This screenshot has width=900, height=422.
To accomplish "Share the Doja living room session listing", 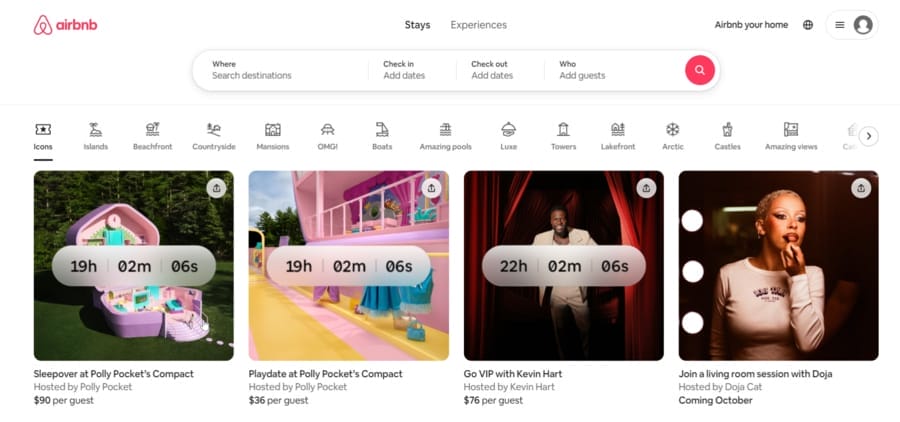I will pos(861,188).
